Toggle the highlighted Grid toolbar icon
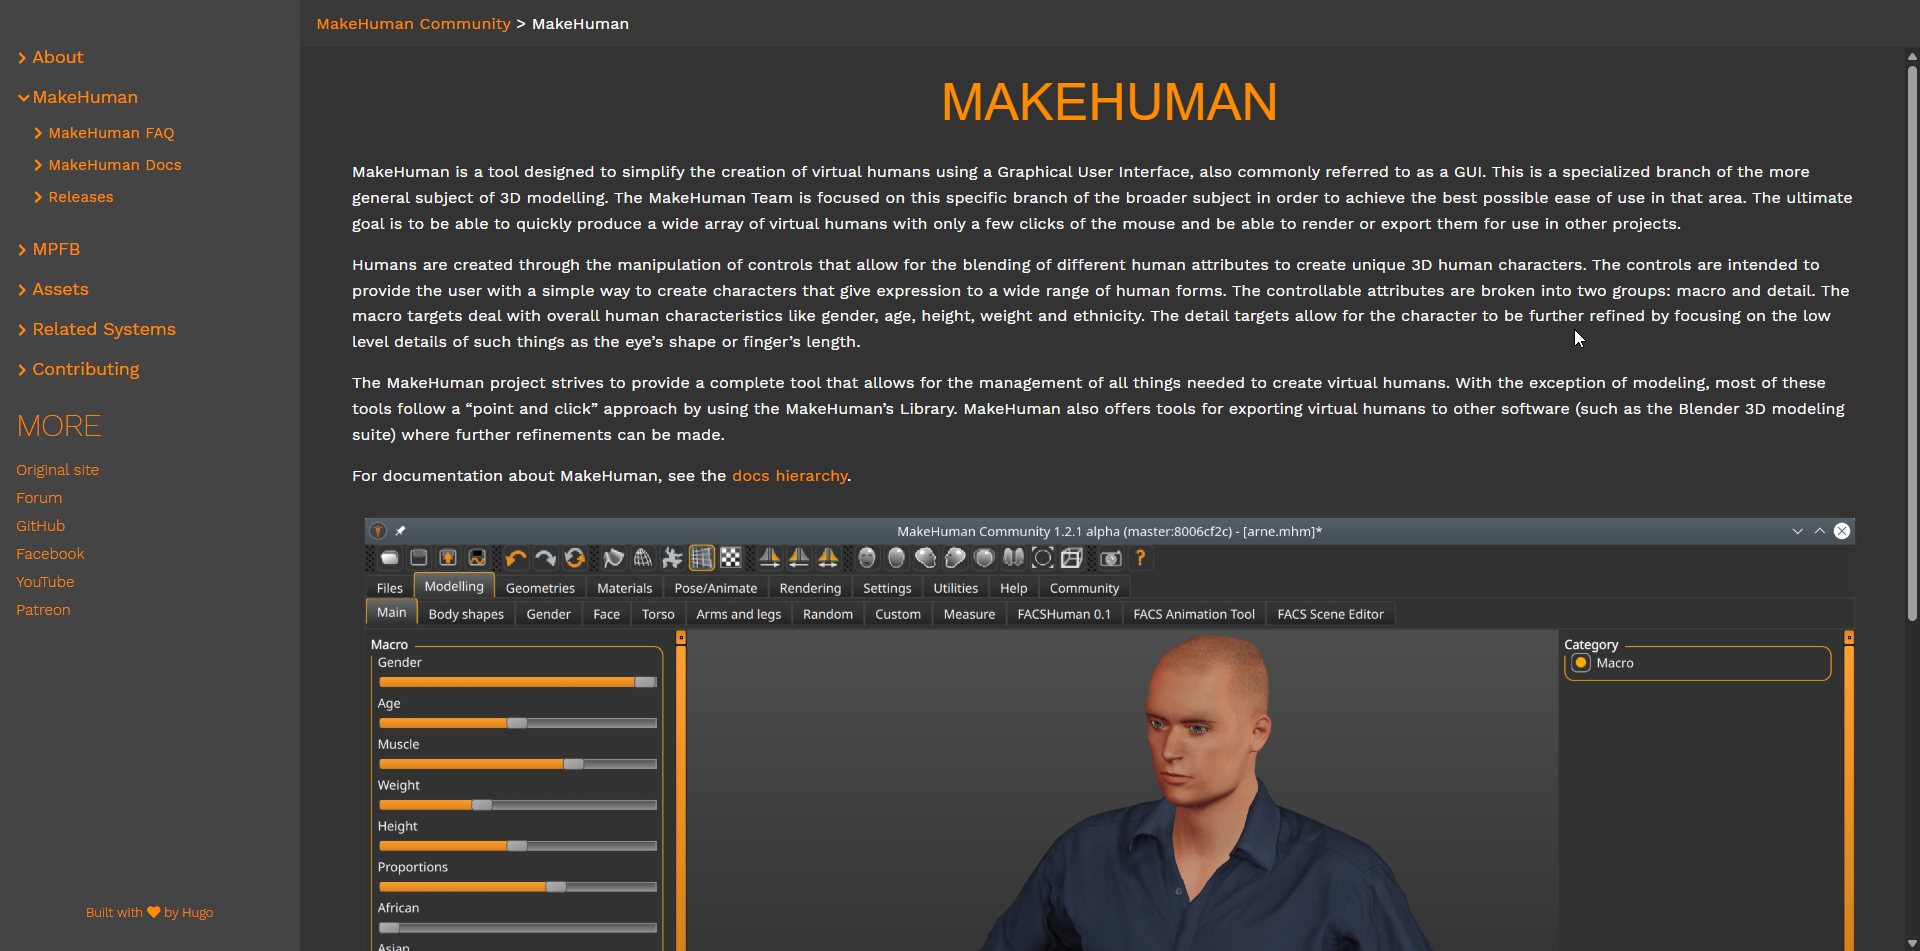 click(x=702, y=558)
